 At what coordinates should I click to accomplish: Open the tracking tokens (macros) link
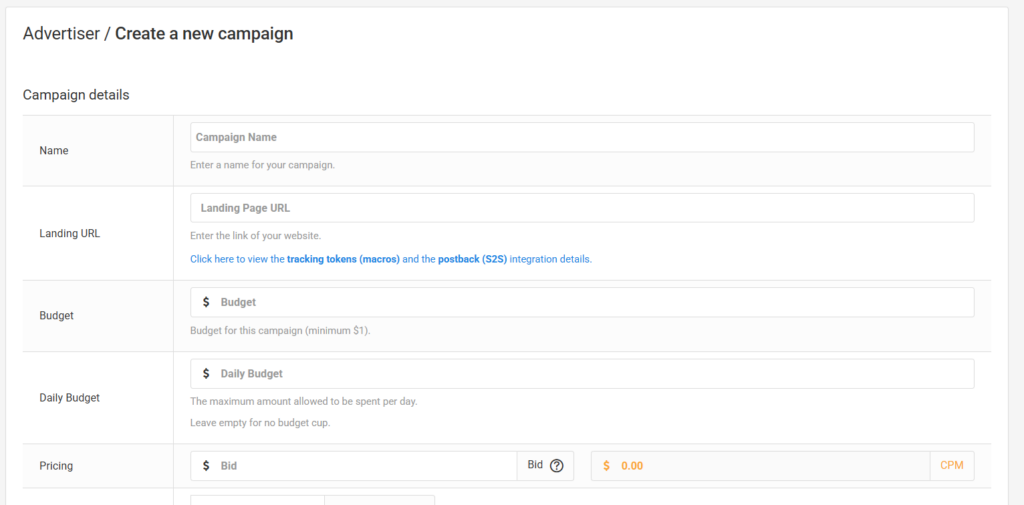(x=344, y=259)
